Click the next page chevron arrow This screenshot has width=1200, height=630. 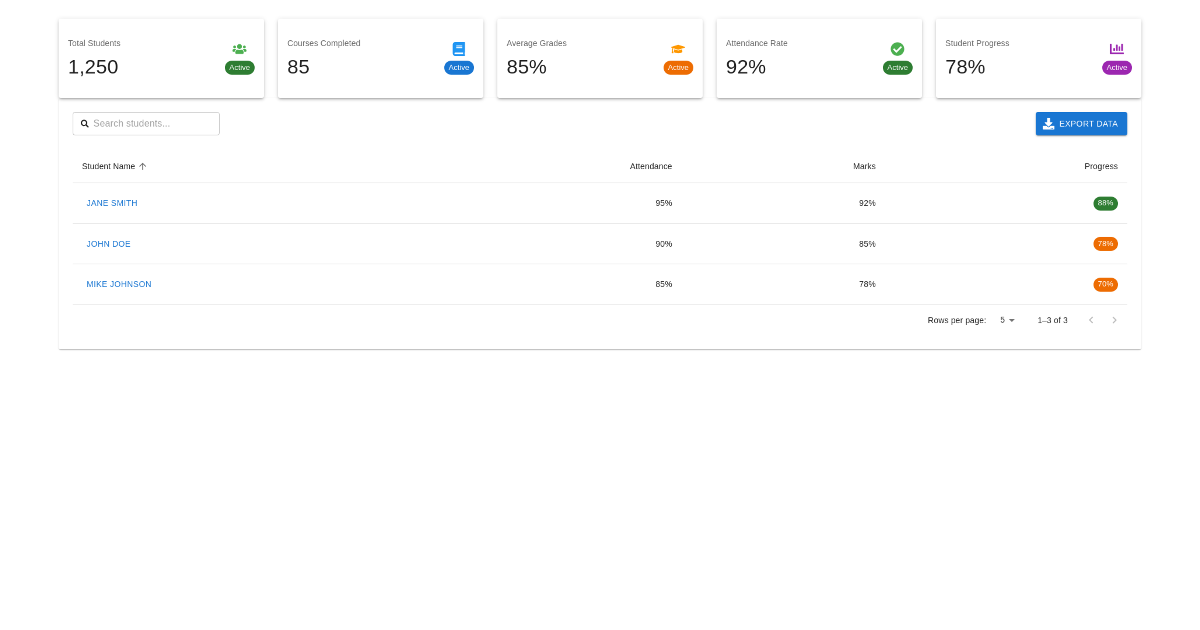(1114, 320)
